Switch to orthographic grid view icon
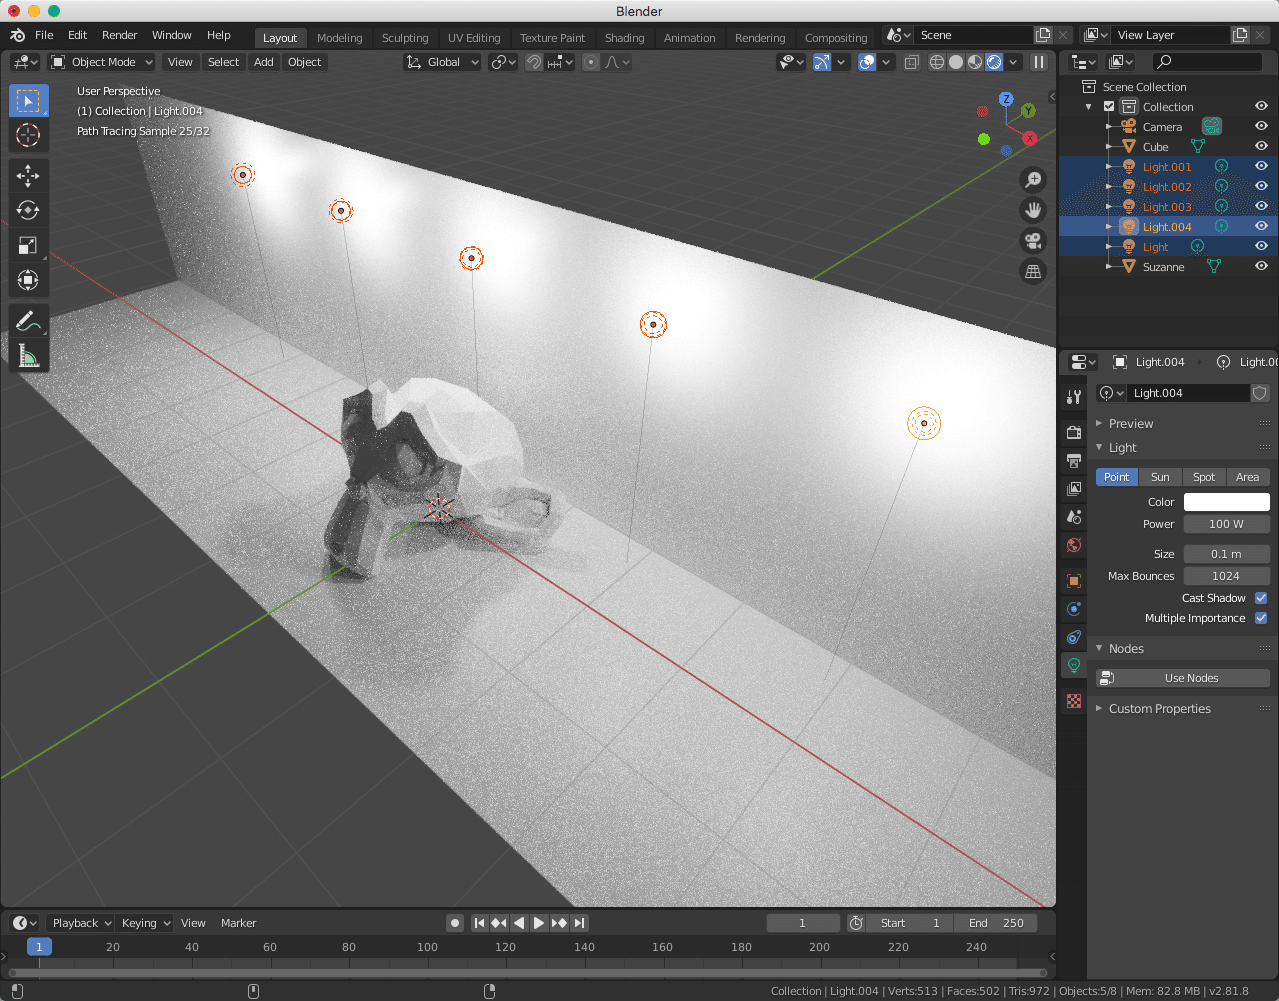This screenshot has height=1001, width=1279. 1033,272
